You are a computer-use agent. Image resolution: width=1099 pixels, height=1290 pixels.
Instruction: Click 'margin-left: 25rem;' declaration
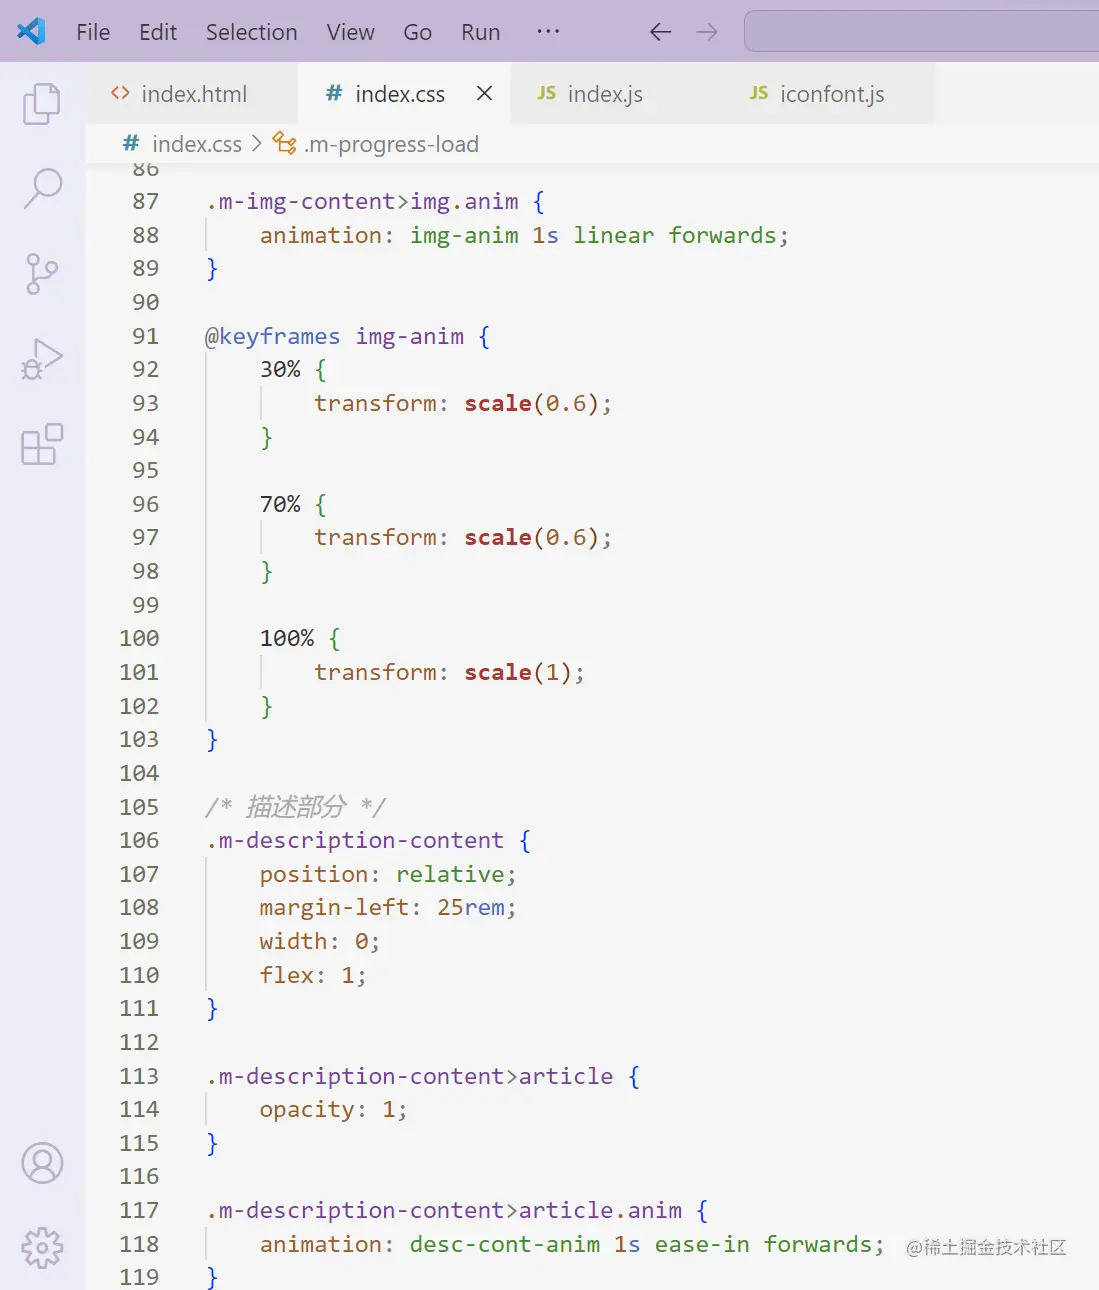(388, 907)
